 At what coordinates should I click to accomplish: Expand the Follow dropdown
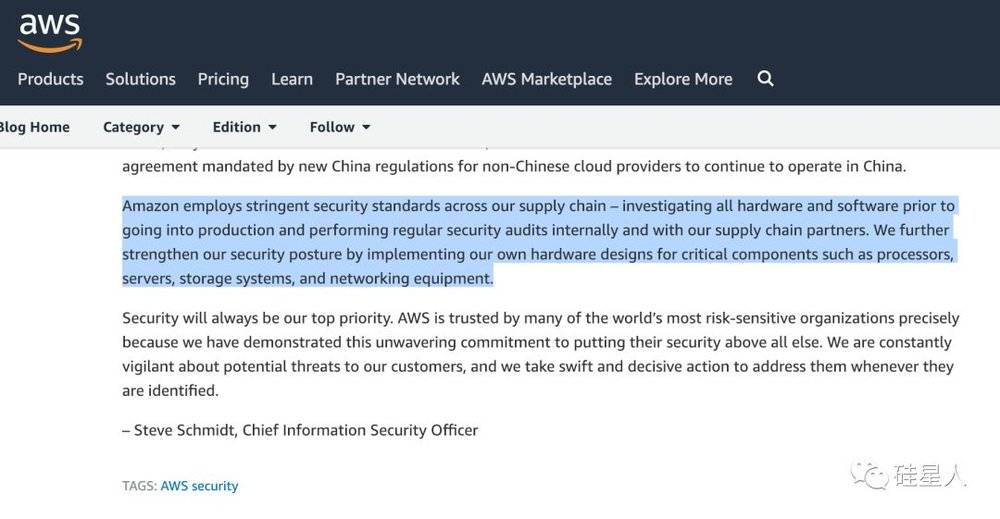tap(340, 127)
